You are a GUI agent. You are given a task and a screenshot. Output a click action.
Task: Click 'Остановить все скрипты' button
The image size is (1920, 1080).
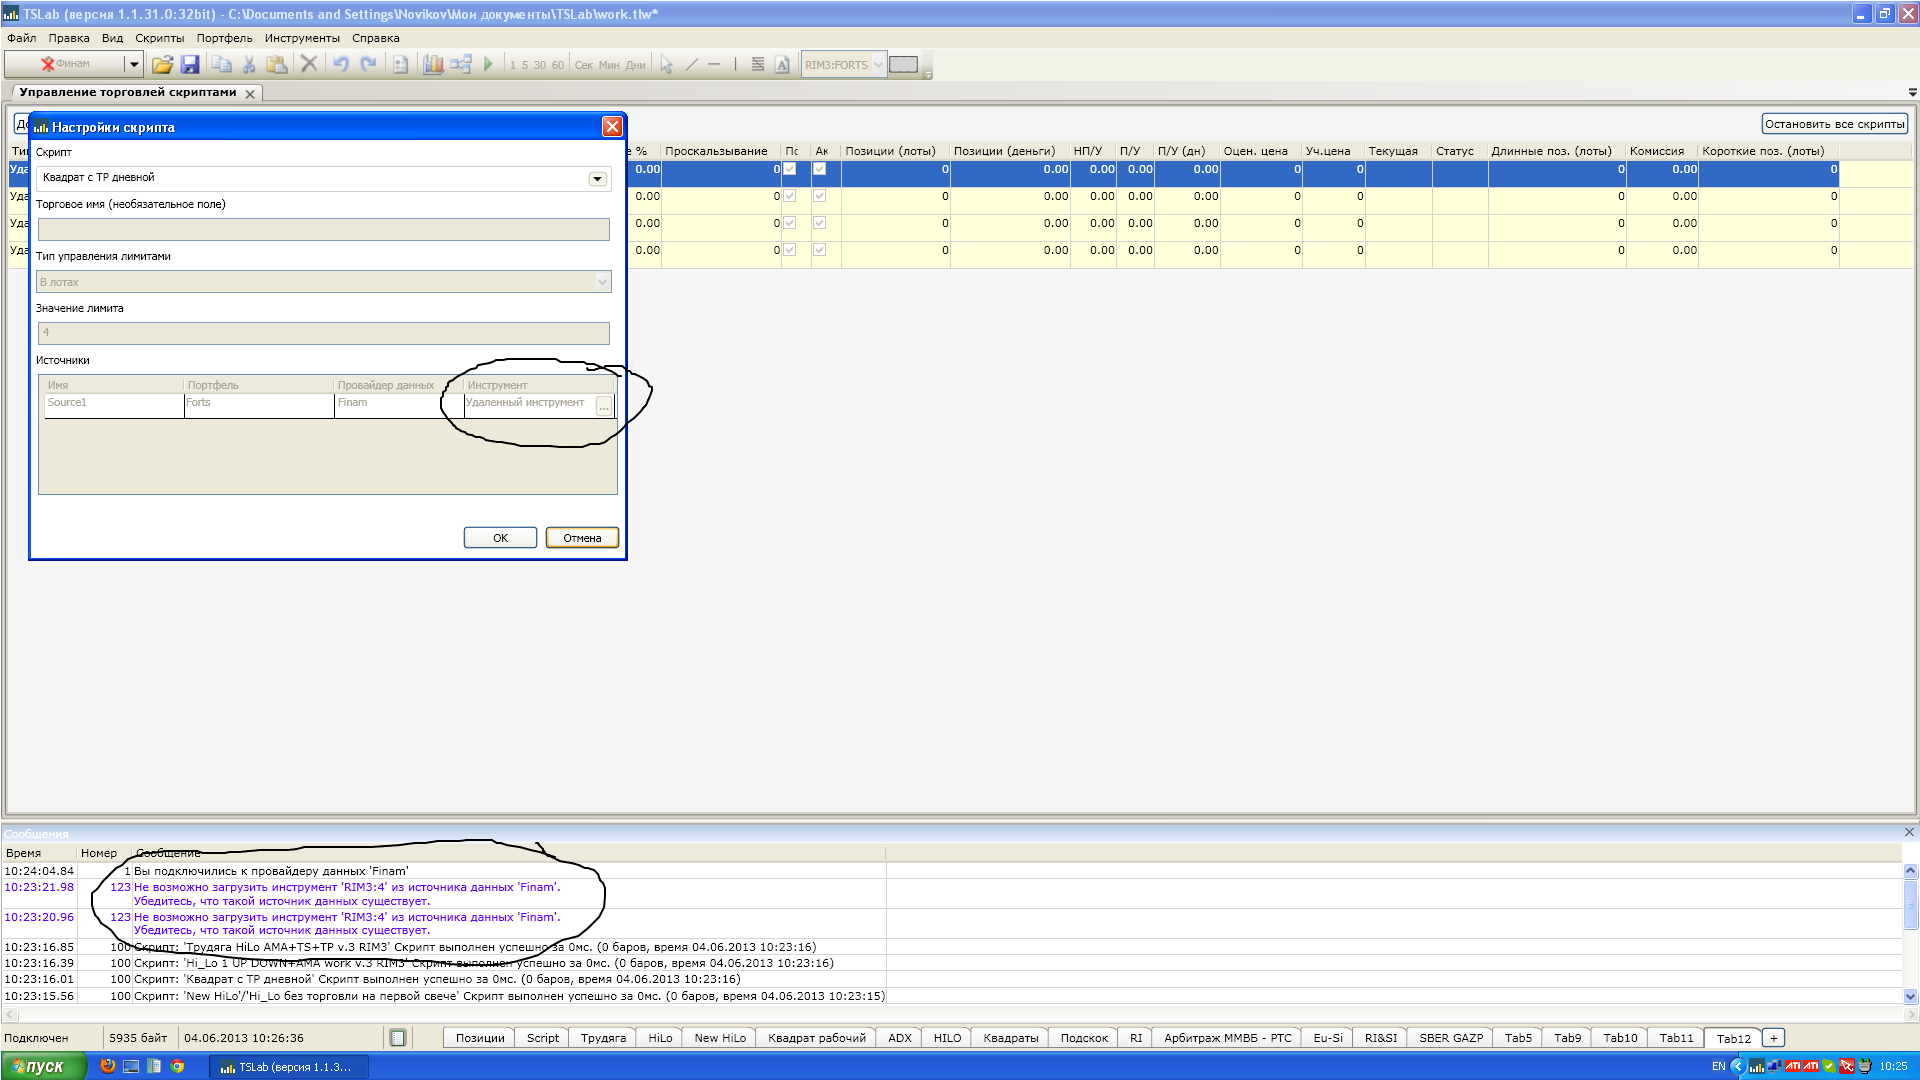[x=1834, y=124]
